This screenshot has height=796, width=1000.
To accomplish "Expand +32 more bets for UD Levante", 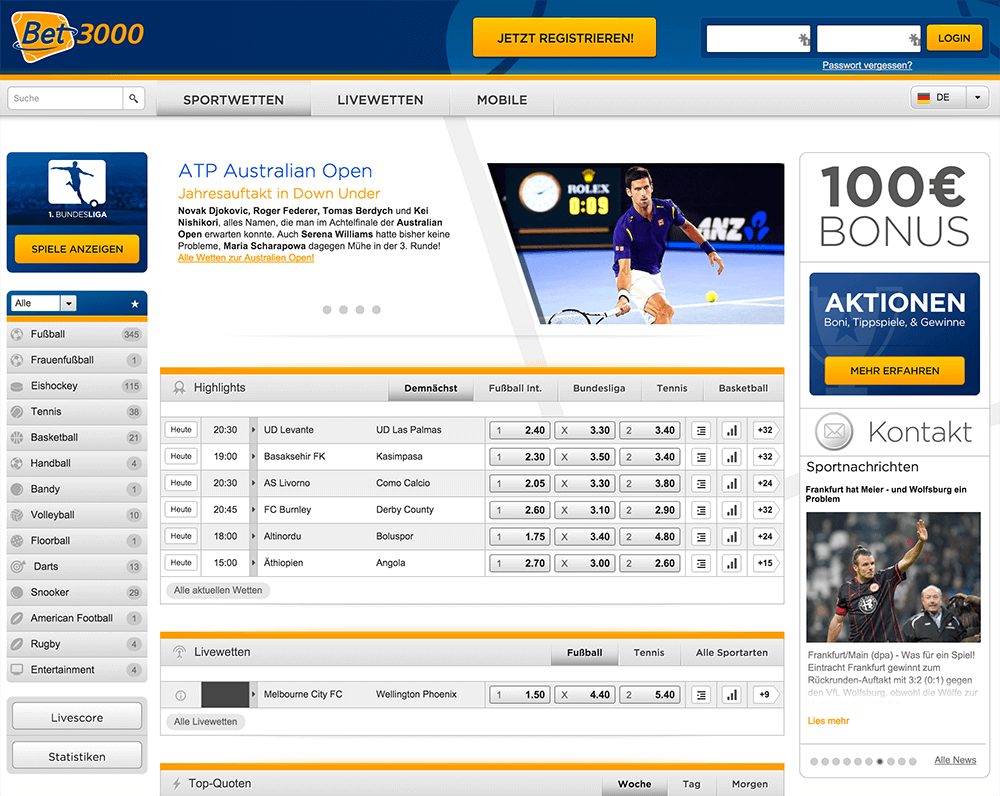I will (765, 431).
